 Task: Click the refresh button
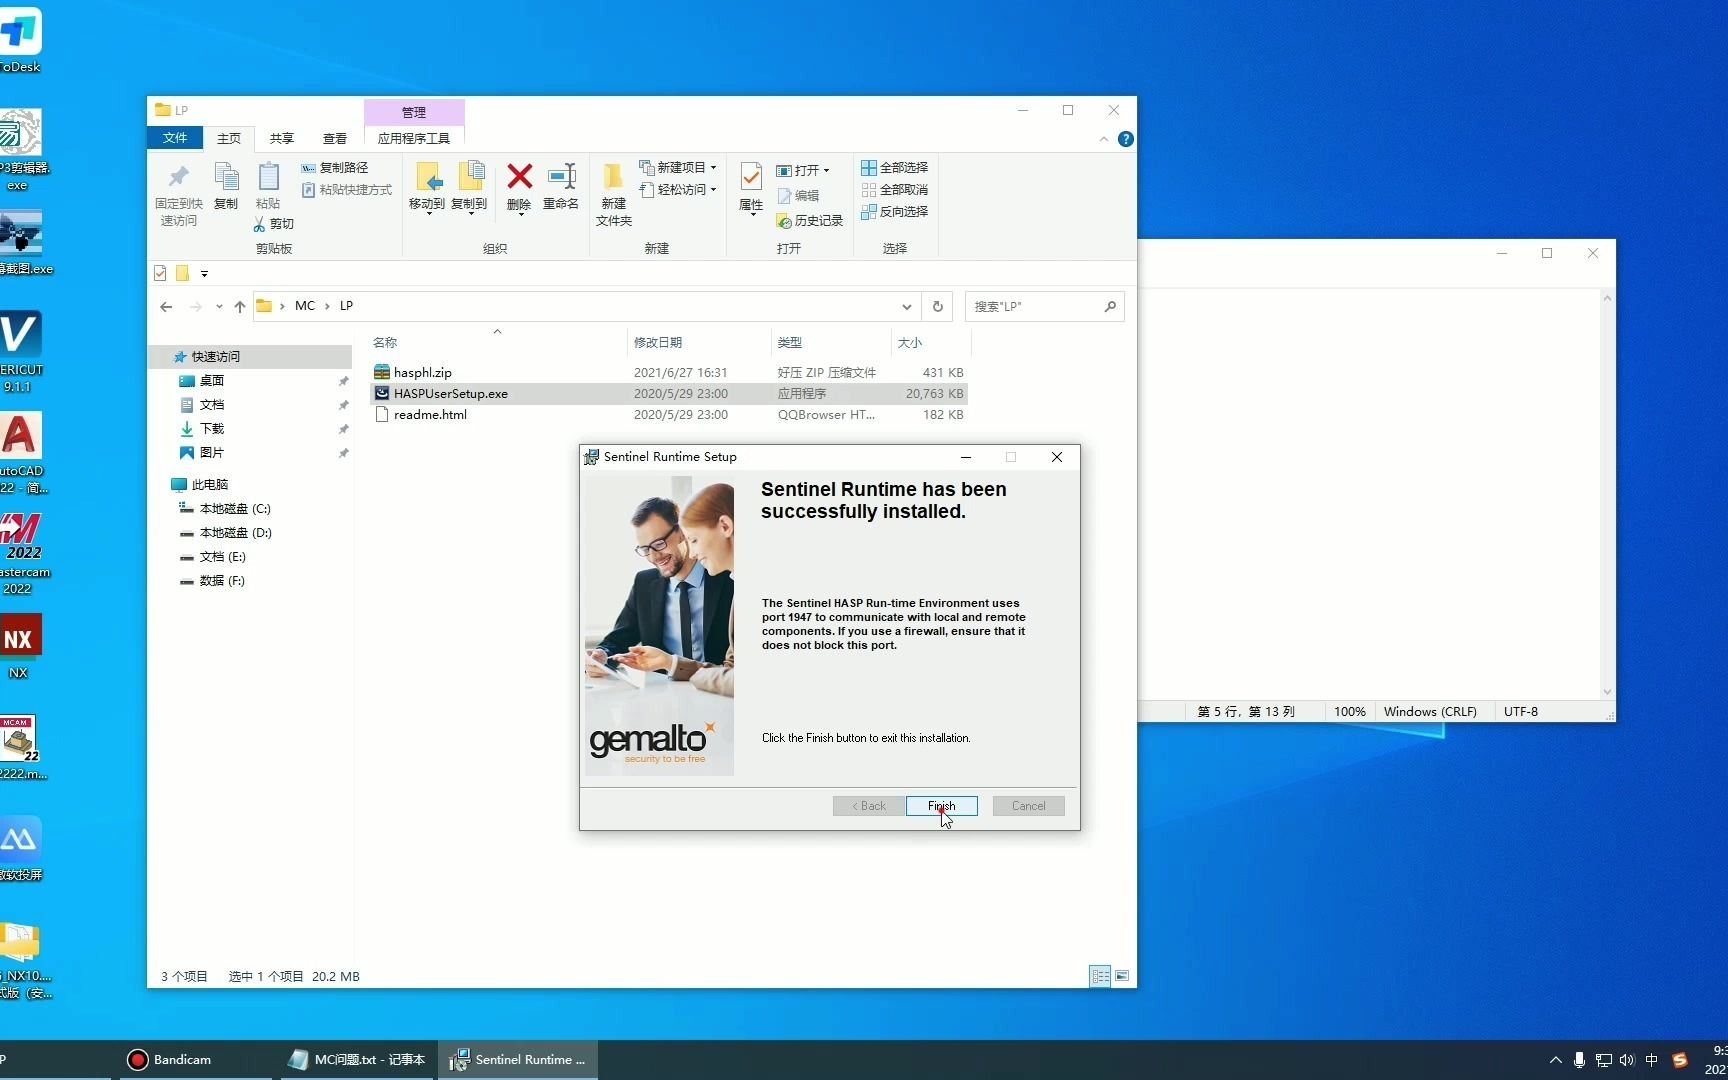937,307
